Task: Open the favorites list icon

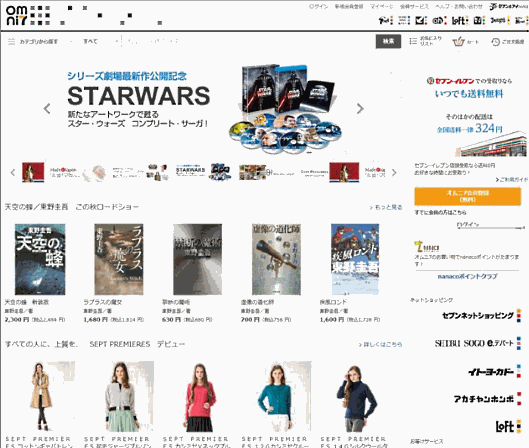Action: point(413,41)
